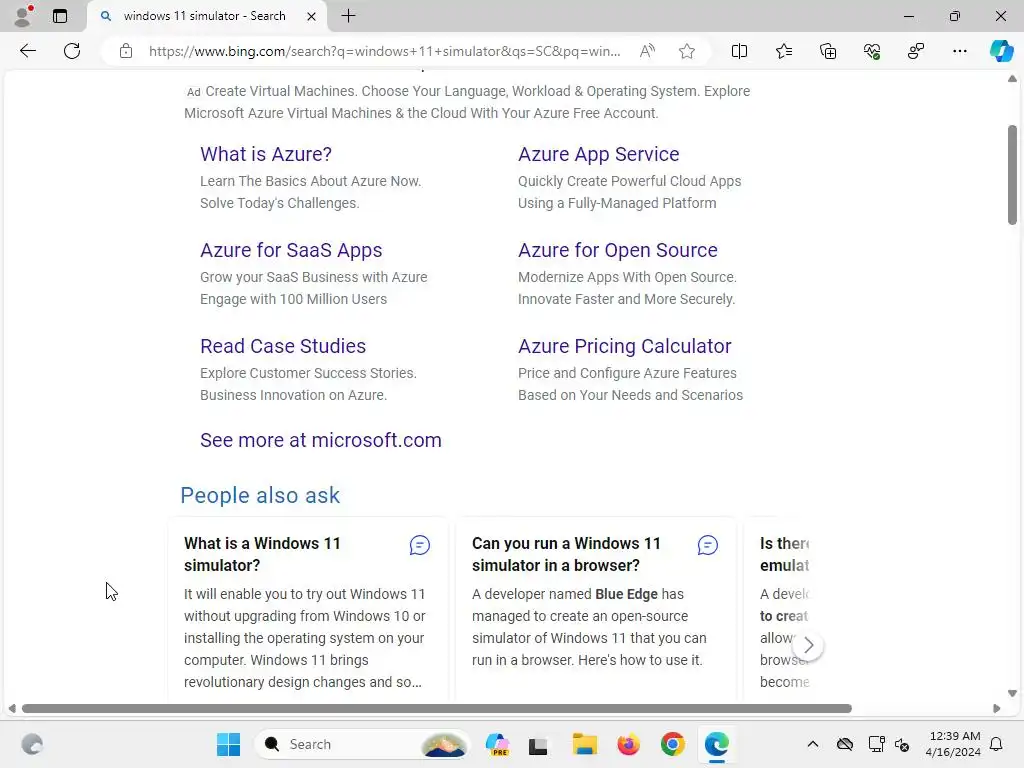Open the Favorites list
This screenshot has width=1024, height=768.
[x=784, y=51]
